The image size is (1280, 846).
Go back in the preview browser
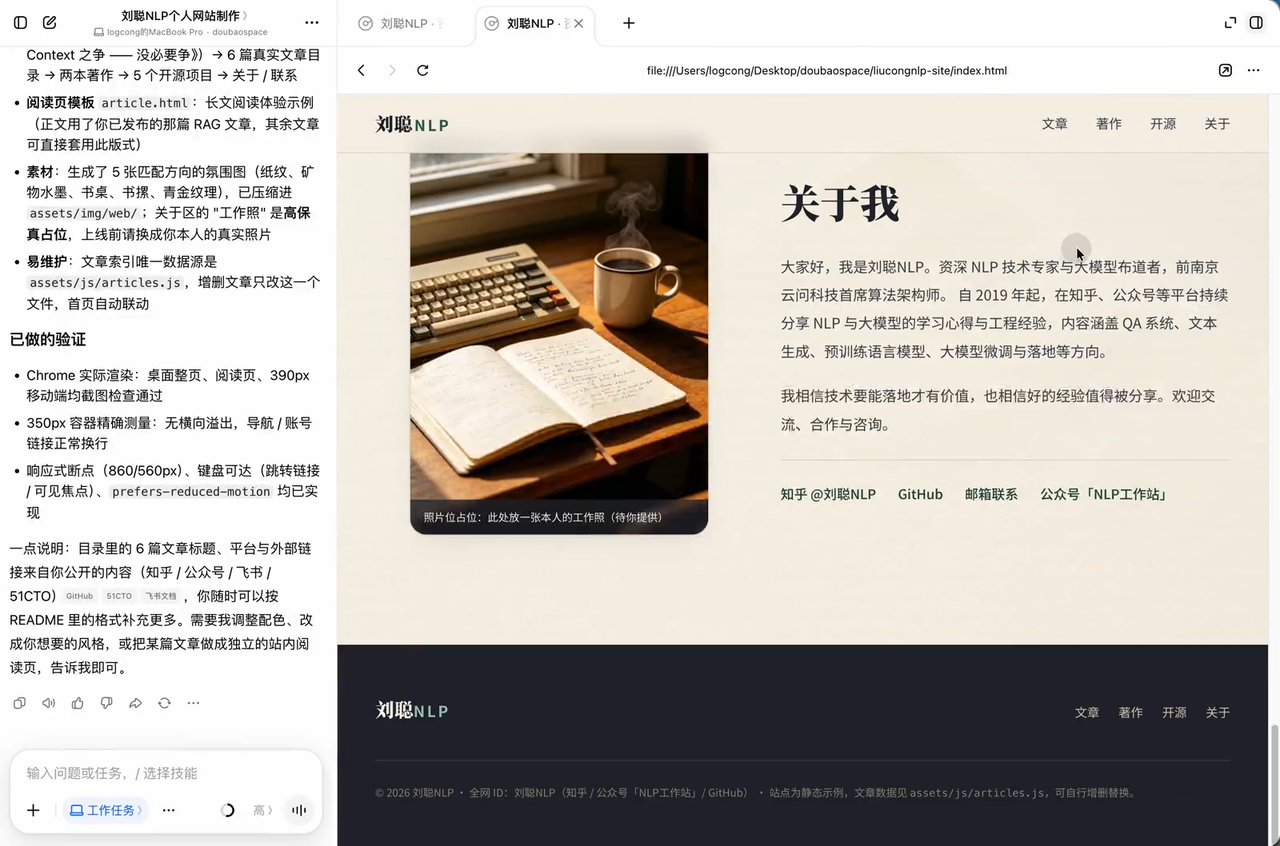click(361, 70)
